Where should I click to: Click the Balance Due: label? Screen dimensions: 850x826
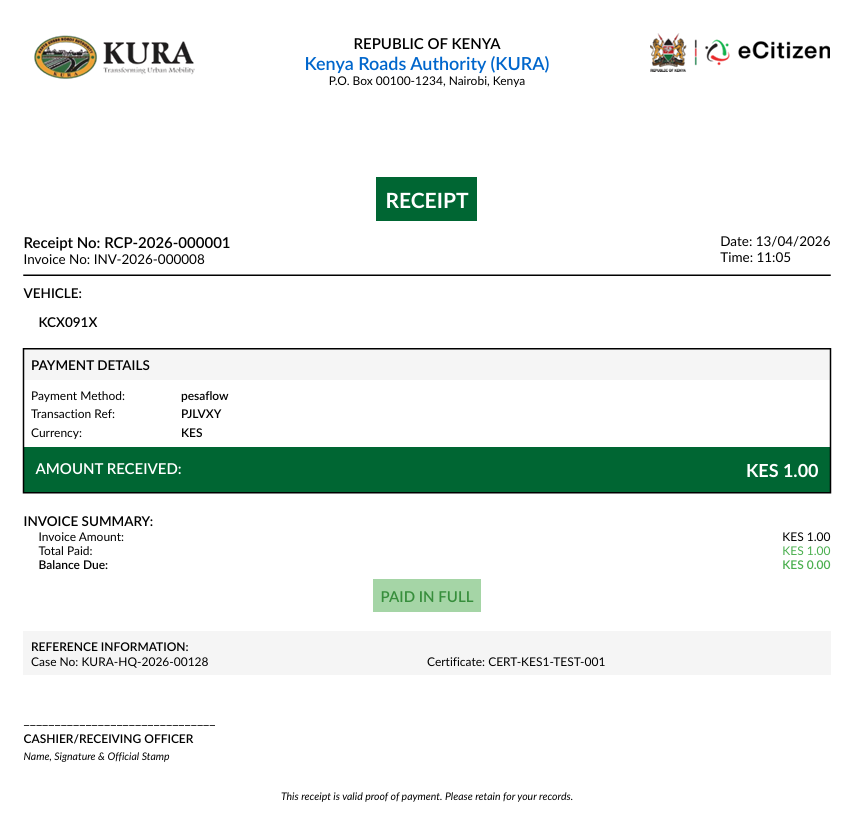[x=73, y=565]
